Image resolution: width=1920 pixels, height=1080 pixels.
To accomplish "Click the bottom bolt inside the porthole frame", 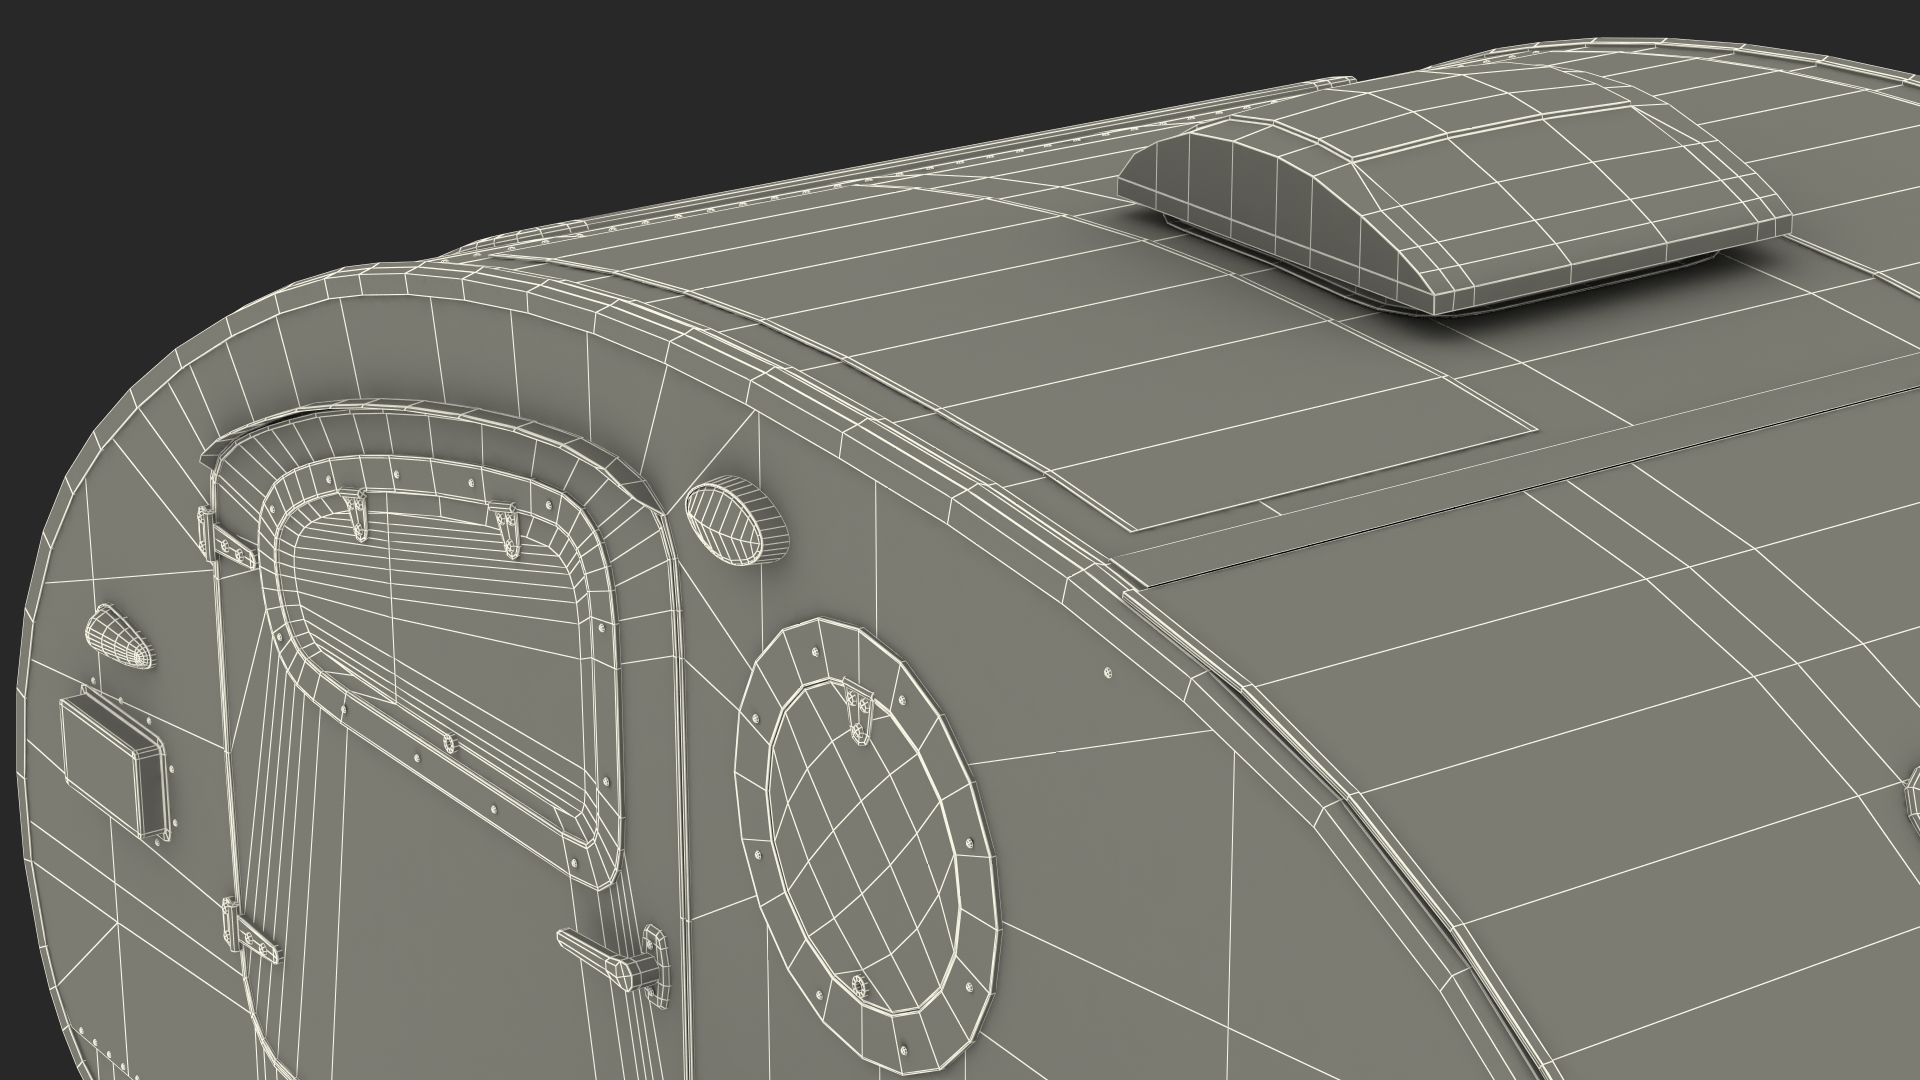I will coord(859,987).
